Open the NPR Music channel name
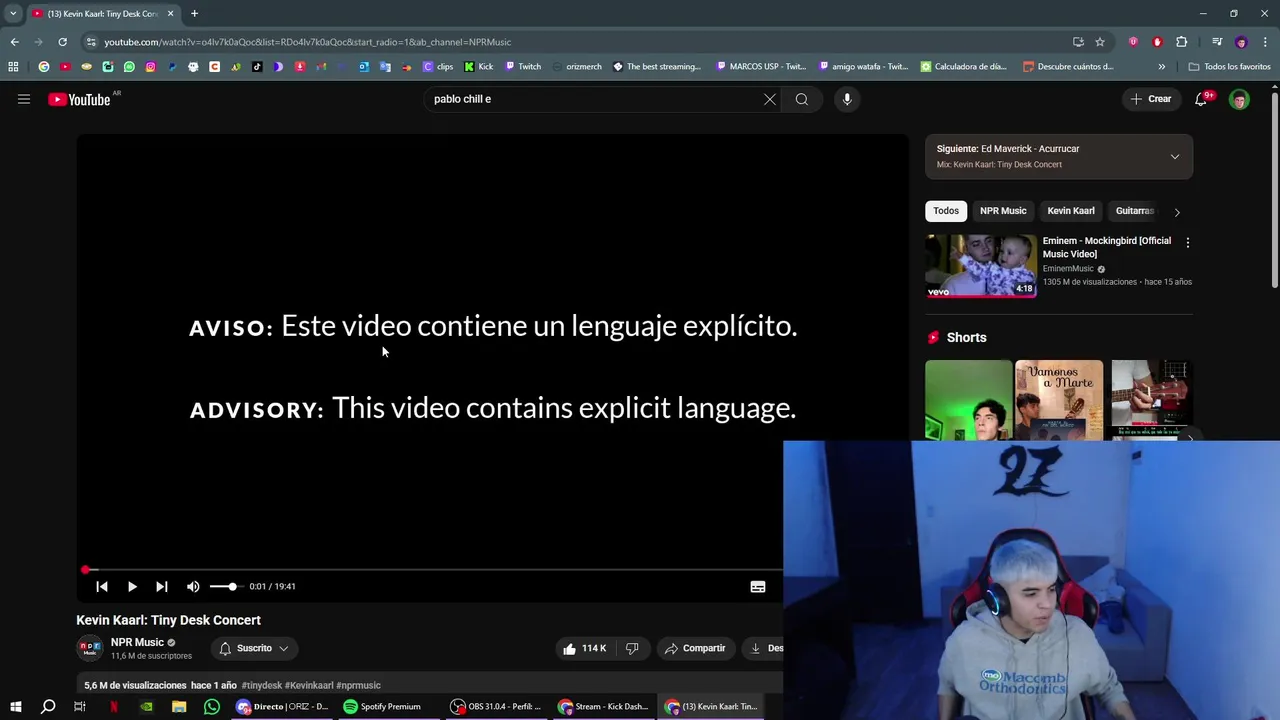Image resolution: width=1280 pixels, height=720 pixels. (x=137, y=642)
